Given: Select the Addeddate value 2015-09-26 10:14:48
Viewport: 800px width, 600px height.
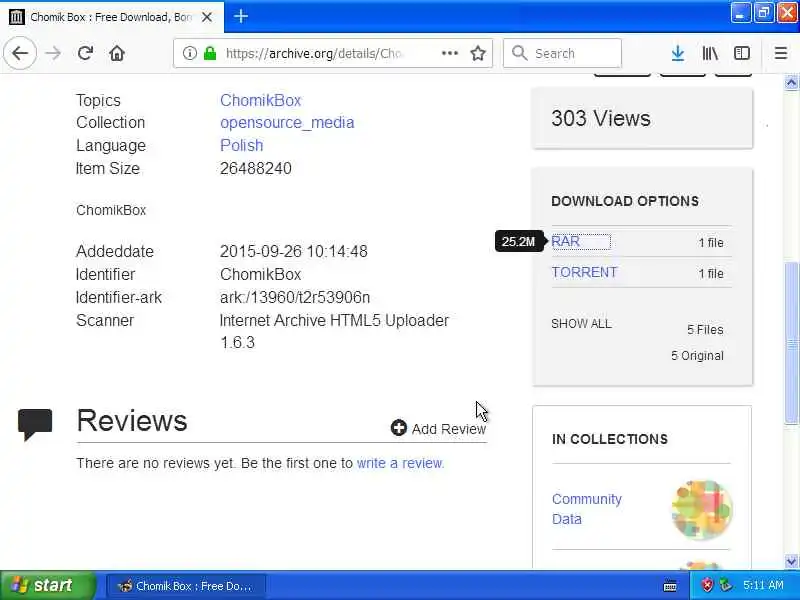Looking at the screenshot, I should [293, 252].
